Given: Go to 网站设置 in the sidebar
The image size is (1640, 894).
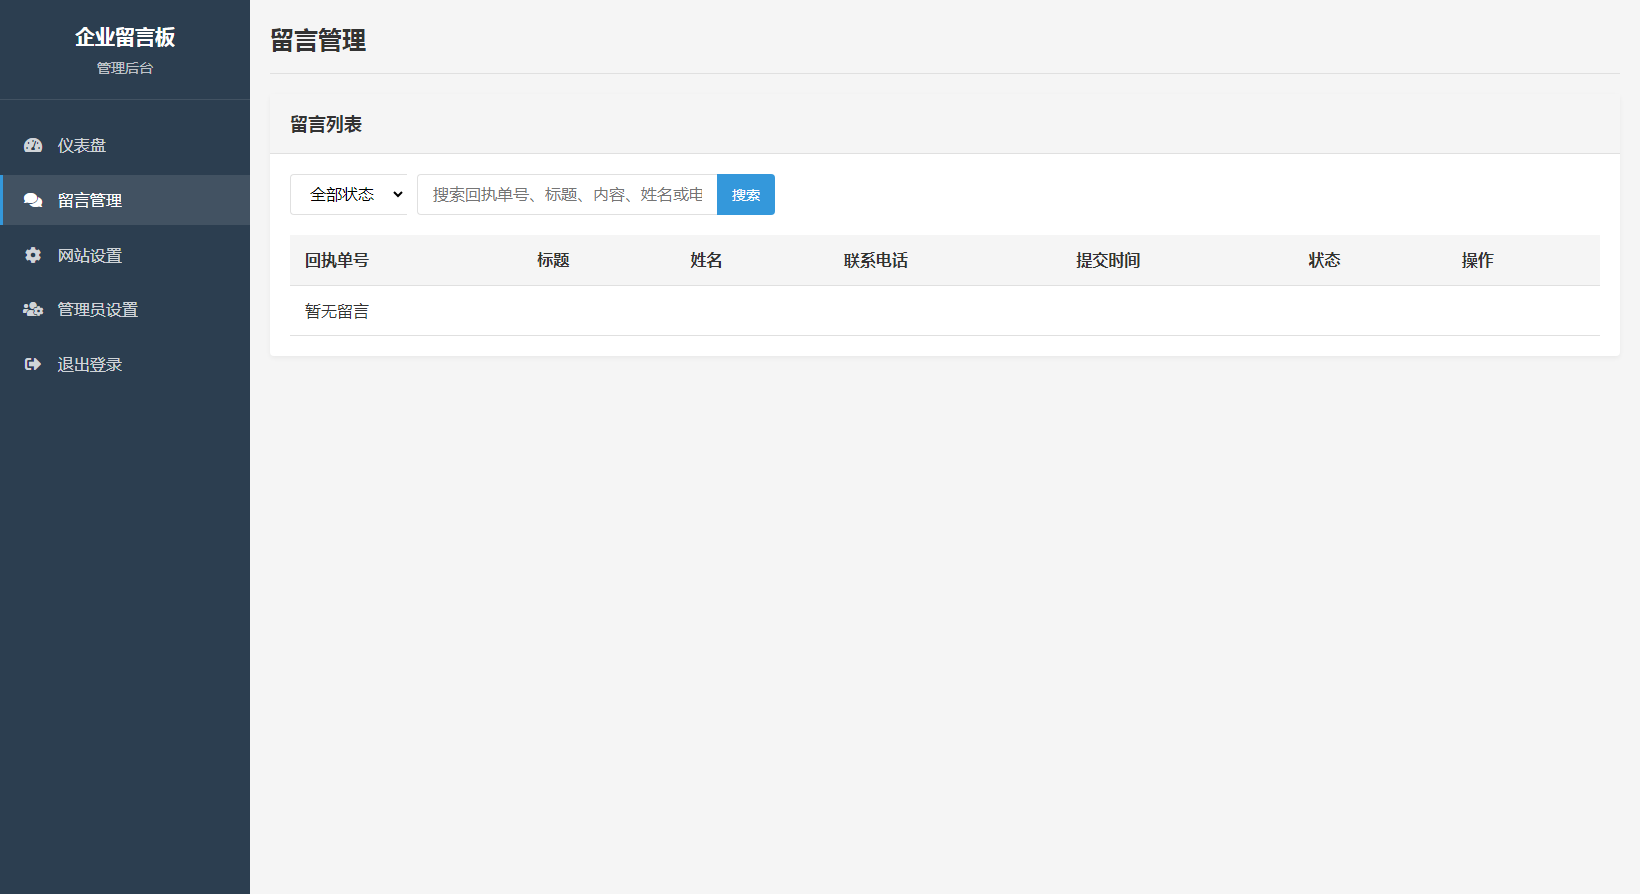Looking at the screenshot, I should 90,255.
